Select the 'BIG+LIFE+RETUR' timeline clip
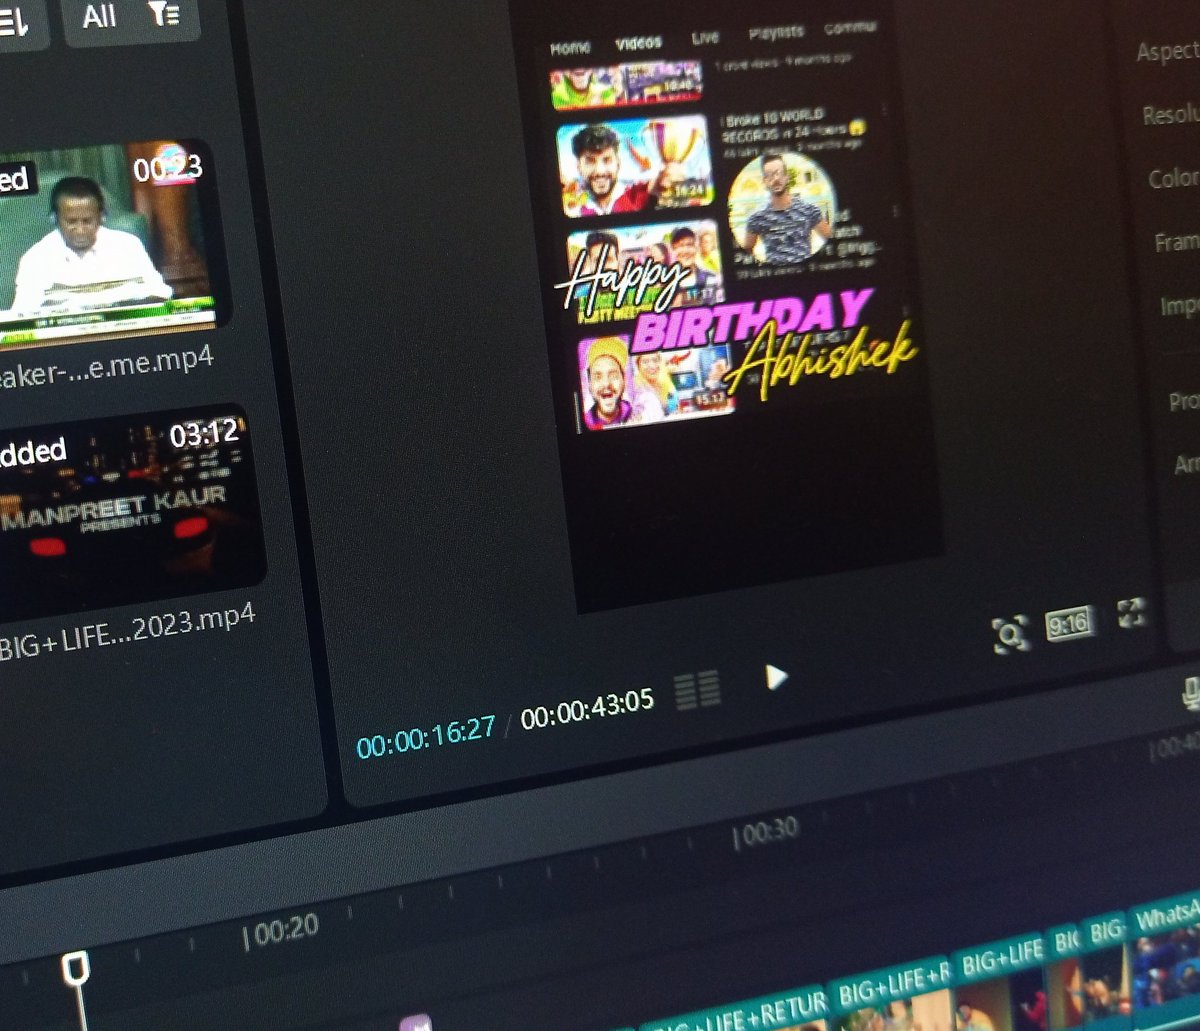Screen dimensions: 1200x1031 (733, 1010)
